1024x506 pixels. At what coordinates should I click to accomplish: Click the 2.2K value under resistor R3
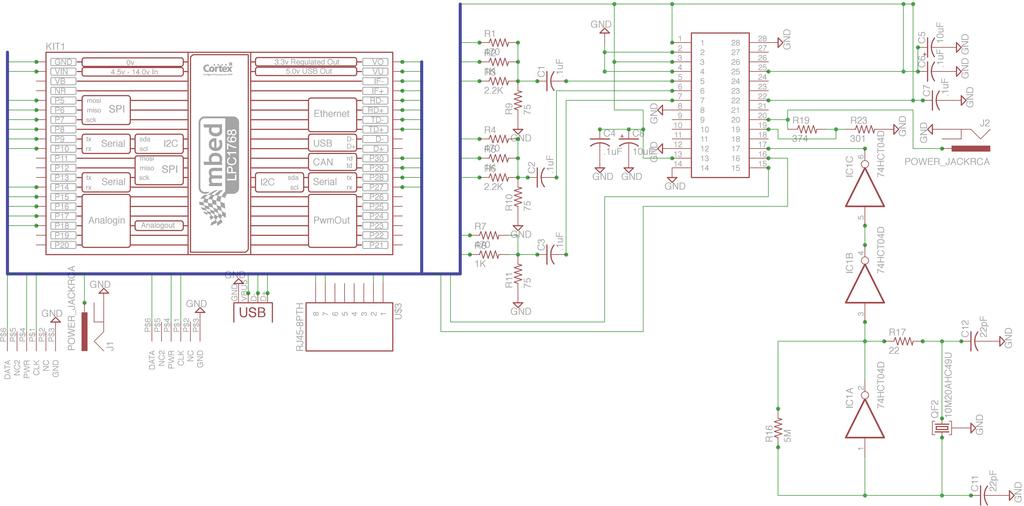click(493, 91)
